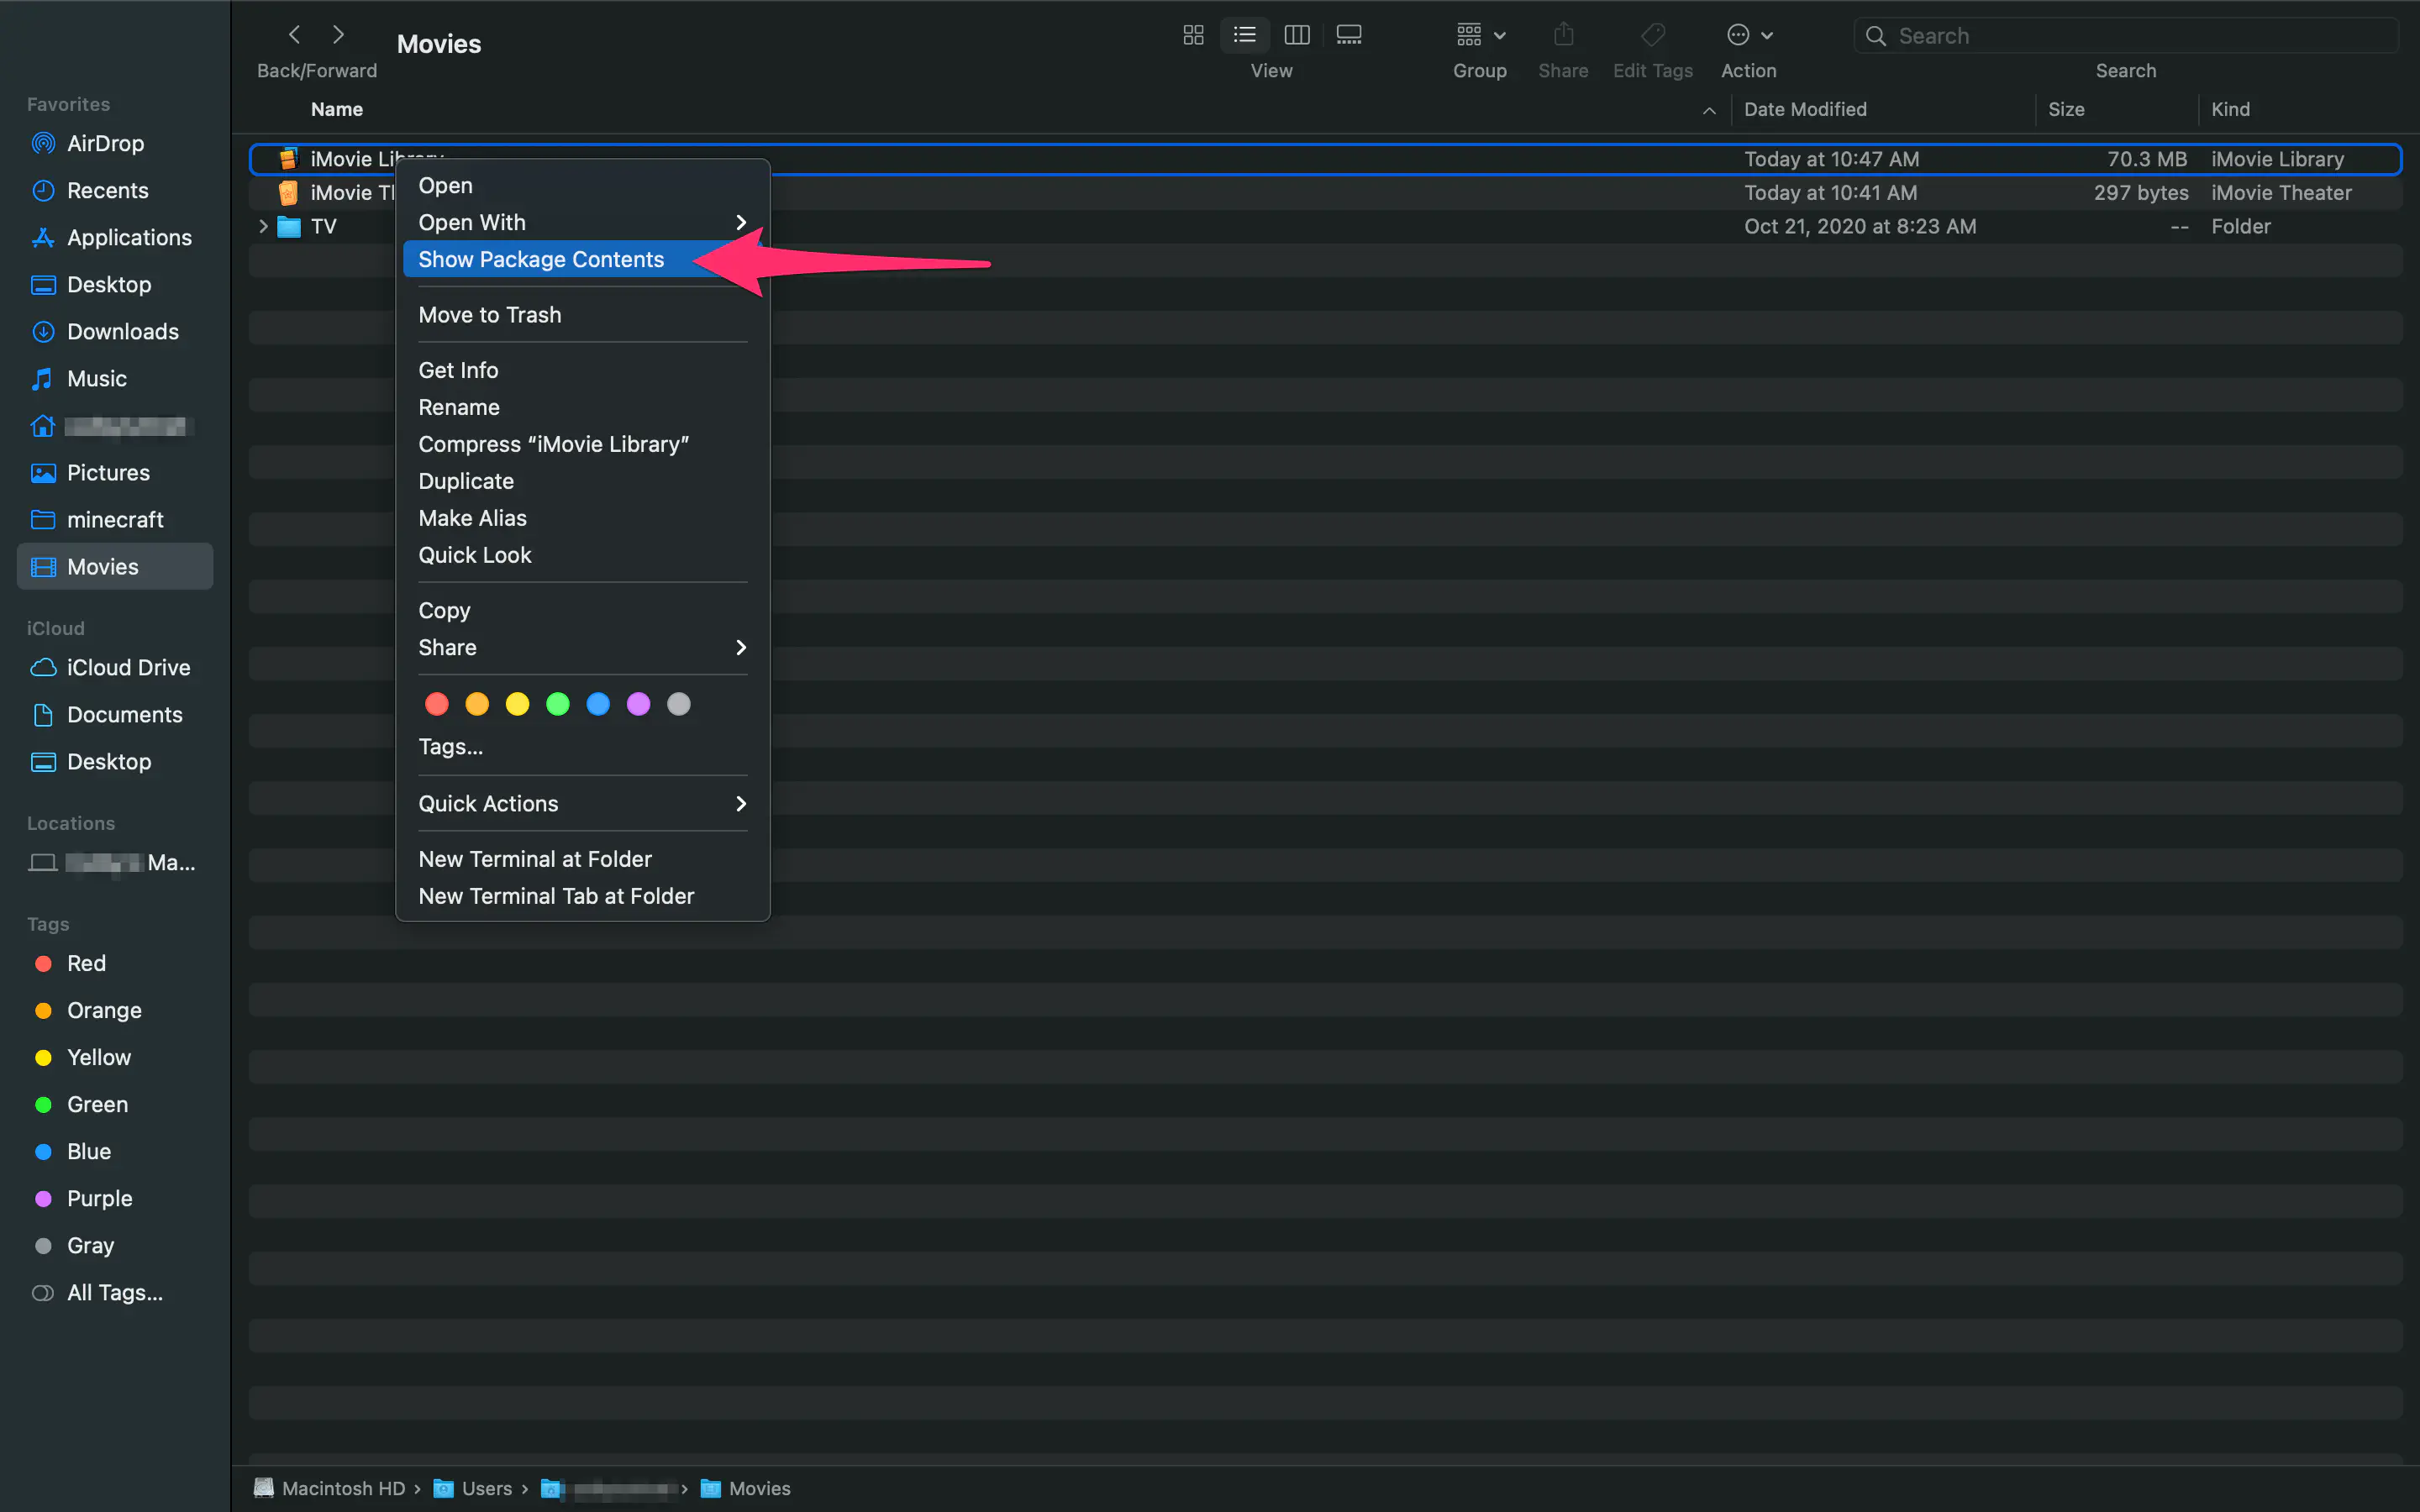2420x1512 pixels.
Task: Select the iMovie Library file icon
Action: (x=288, y=159)
